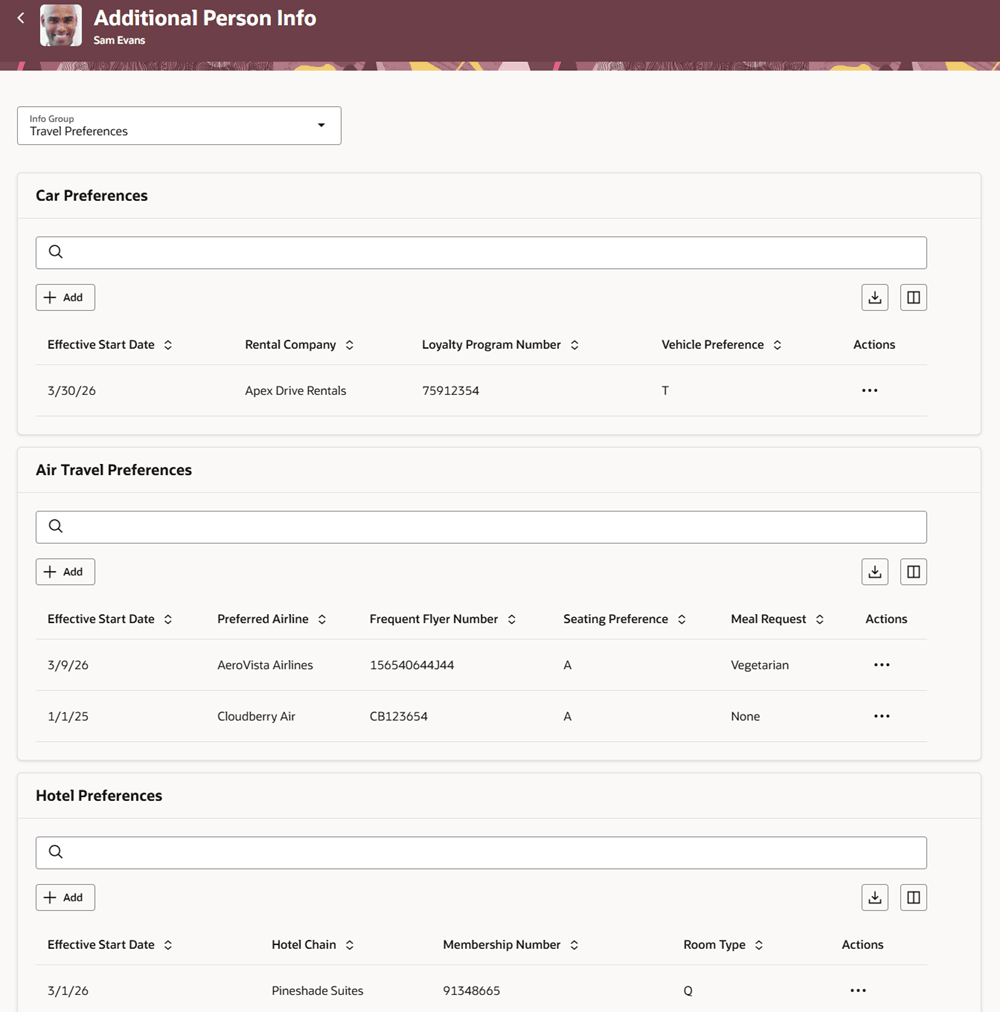Open actions menu for Pineshade Suites
The image size is (1000, 1012).
[858, 991]
